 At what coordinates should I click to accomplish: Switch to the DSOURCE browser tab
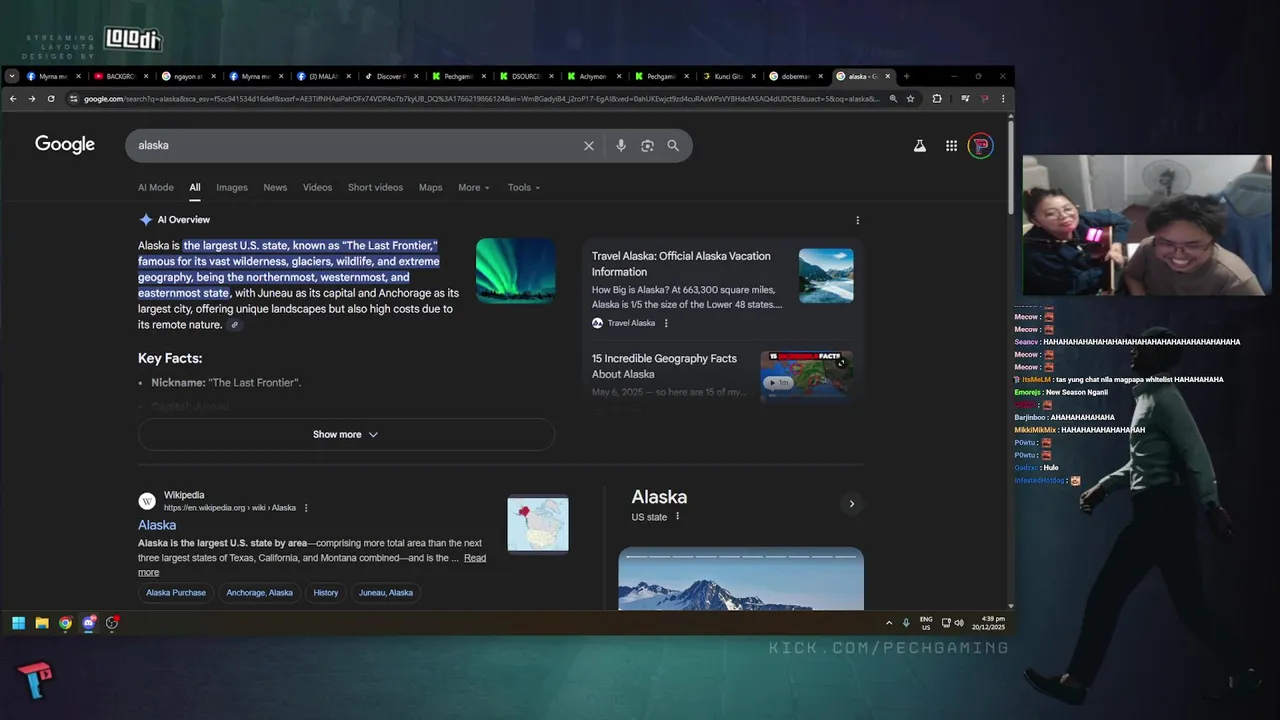(x=526, y=76)
